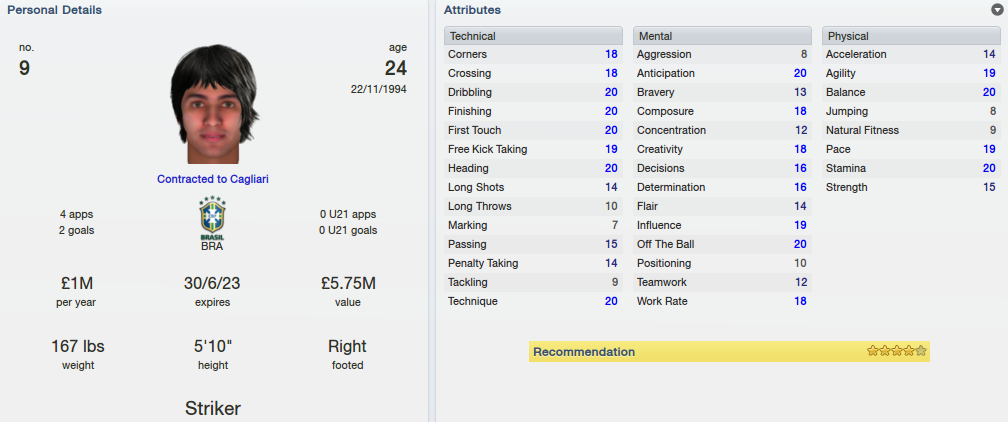Click the Brasil national team badge
Screen dimensions: 1008x422
click(213, 217)
